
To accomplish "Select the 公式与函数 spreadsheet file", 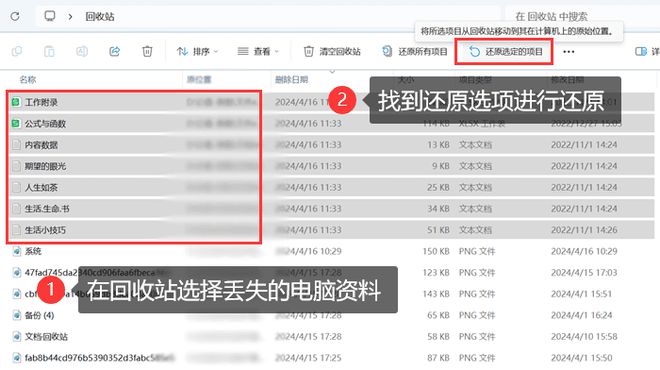I will (x=45, y=124).
